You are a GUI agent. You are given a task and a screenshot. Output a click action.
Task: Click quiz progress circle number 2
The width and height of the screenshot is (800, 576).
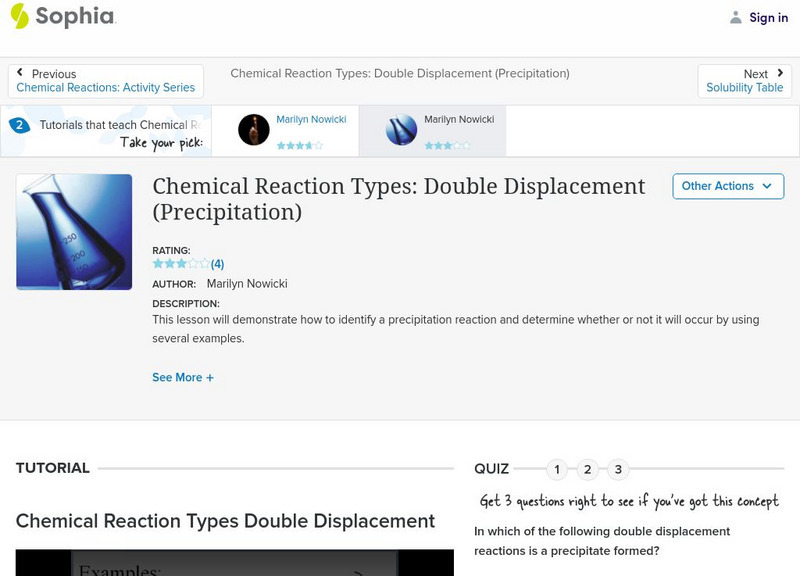click(588, 467)
